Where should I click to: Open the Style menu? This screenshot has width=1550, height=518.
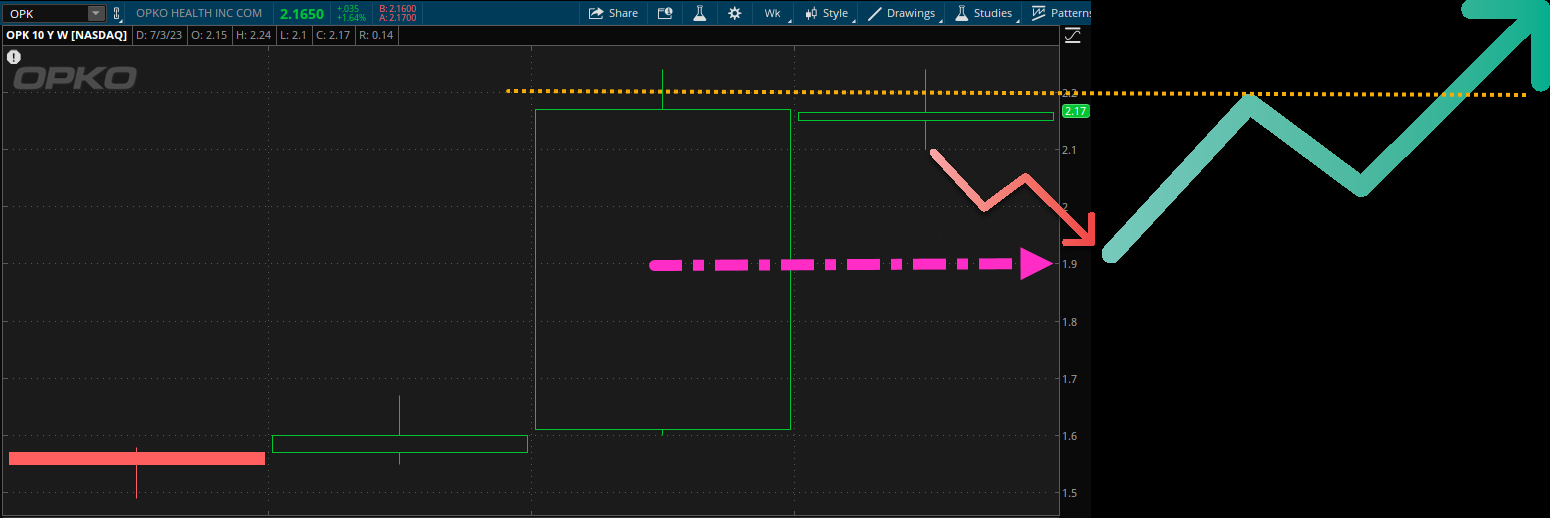(x=826, y=14)
